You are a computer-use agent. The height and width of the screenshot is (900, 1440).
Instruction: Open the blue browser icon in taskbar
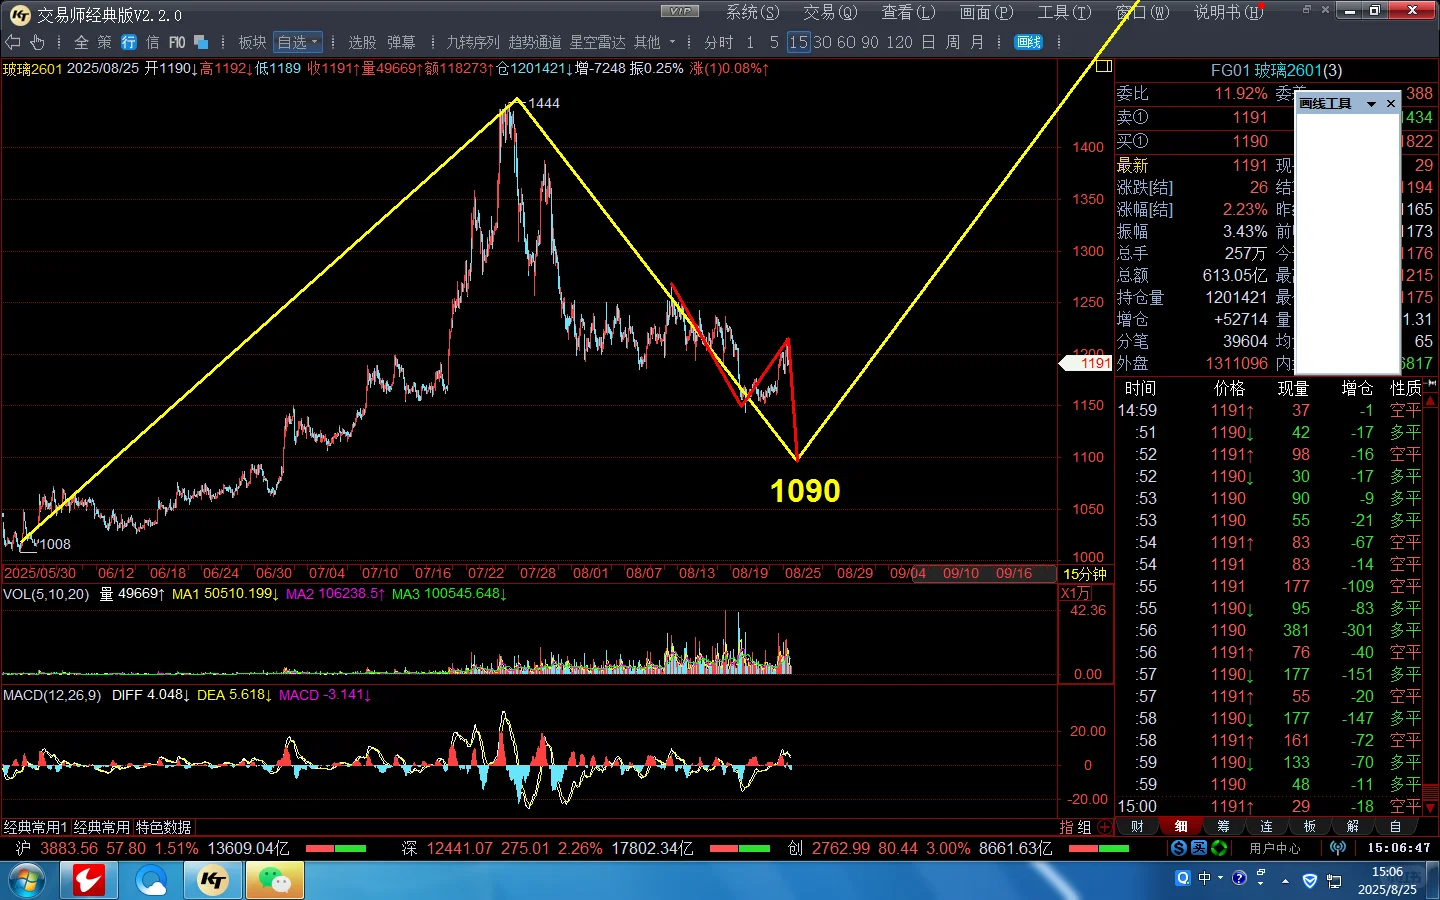tap(151, 881)
